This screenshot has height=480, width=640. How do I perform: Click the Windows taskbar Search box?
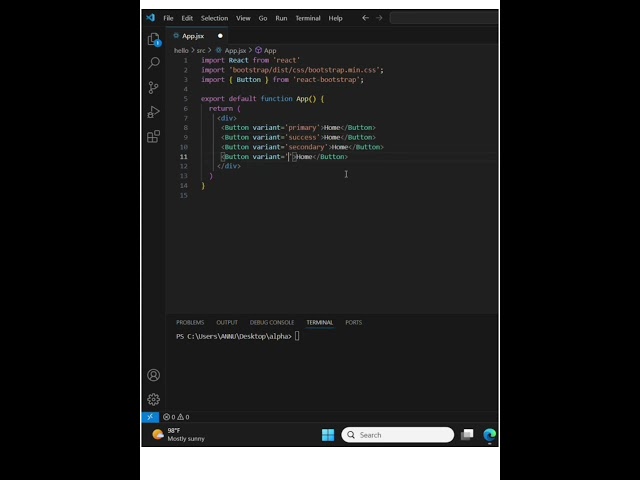tap(398, 435)
